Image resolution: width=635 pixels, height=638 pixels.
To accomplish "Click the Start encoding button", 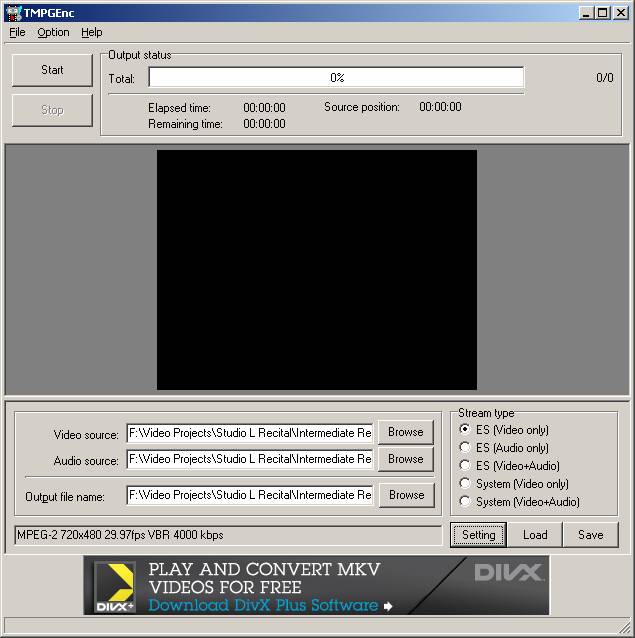I will [x=52, y=70].
